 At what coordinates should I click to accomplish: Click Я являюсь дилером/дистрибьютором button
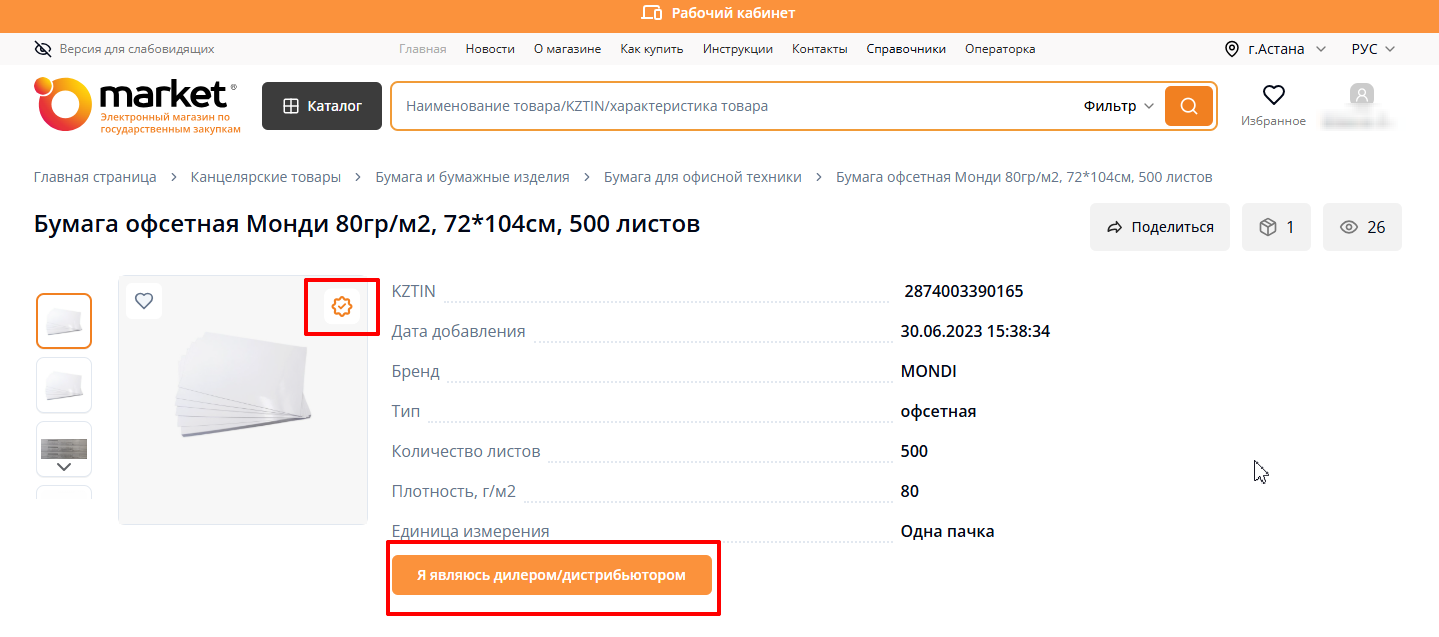point(552,575)
